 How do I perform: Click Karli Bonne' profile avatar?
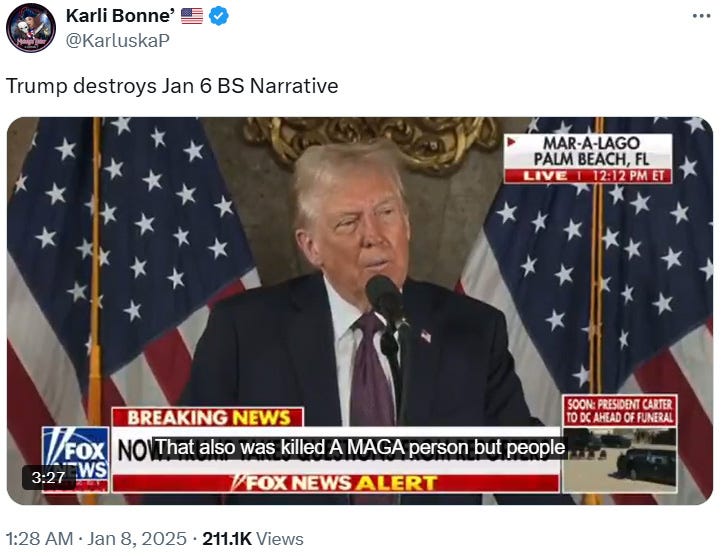(31, 28)
